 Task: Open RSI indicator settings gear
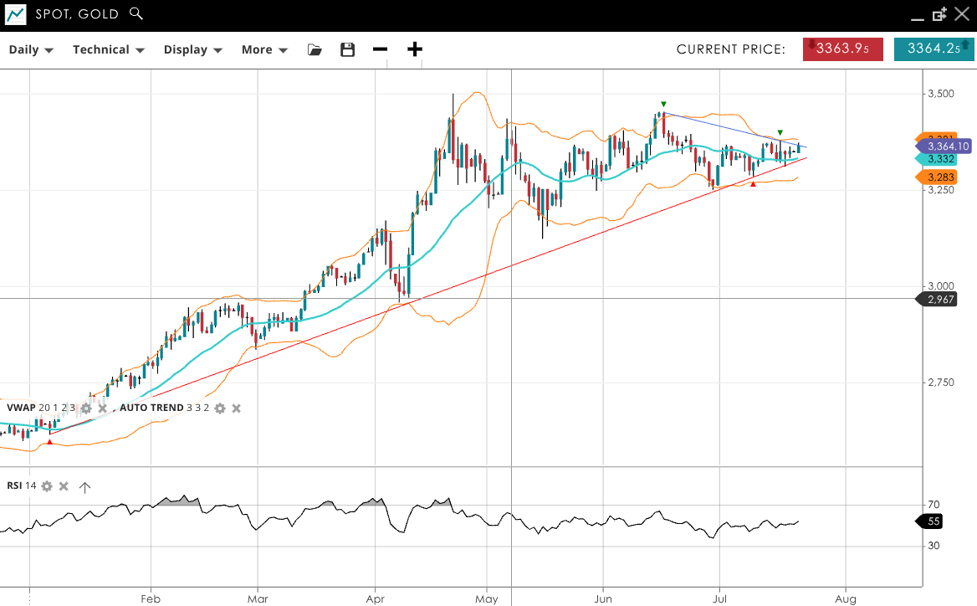tap(47, 486)
